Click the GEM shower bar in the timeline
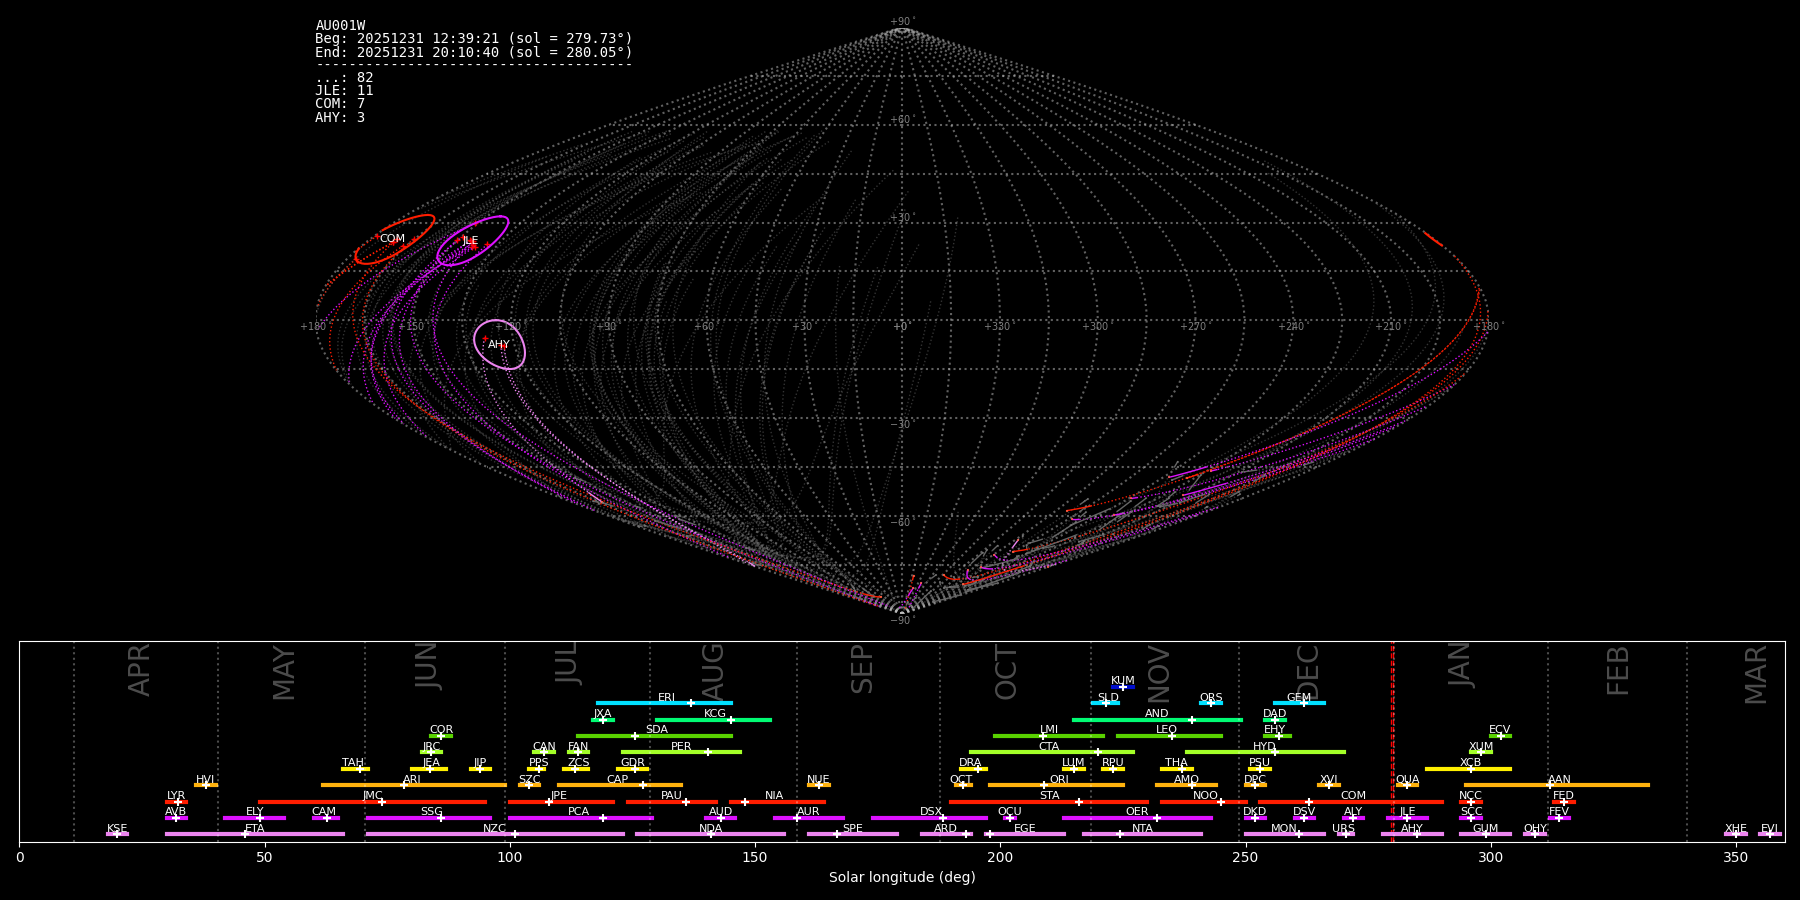1800x900 pixels. click(1299, 703)
